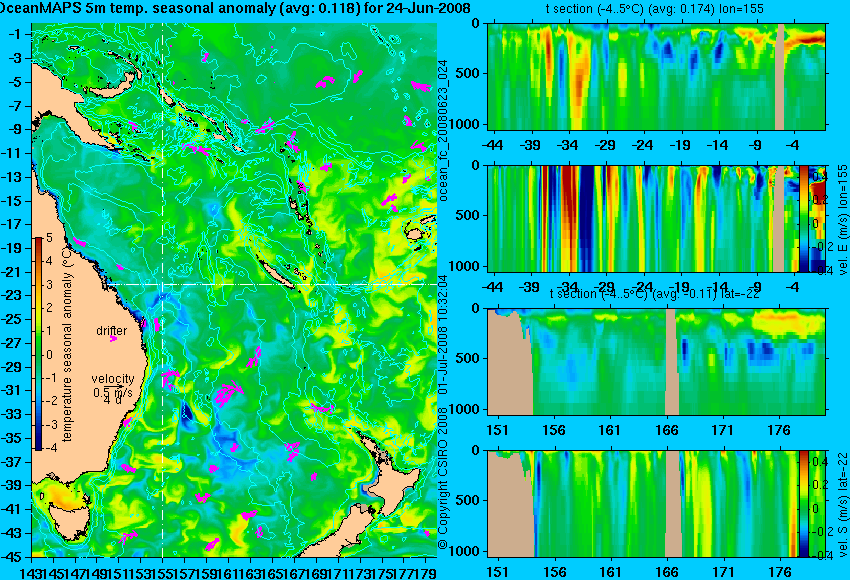Click '-24' on the top lon=155 temperature section axis
850x580 pixels.
[x=642, y=145]
